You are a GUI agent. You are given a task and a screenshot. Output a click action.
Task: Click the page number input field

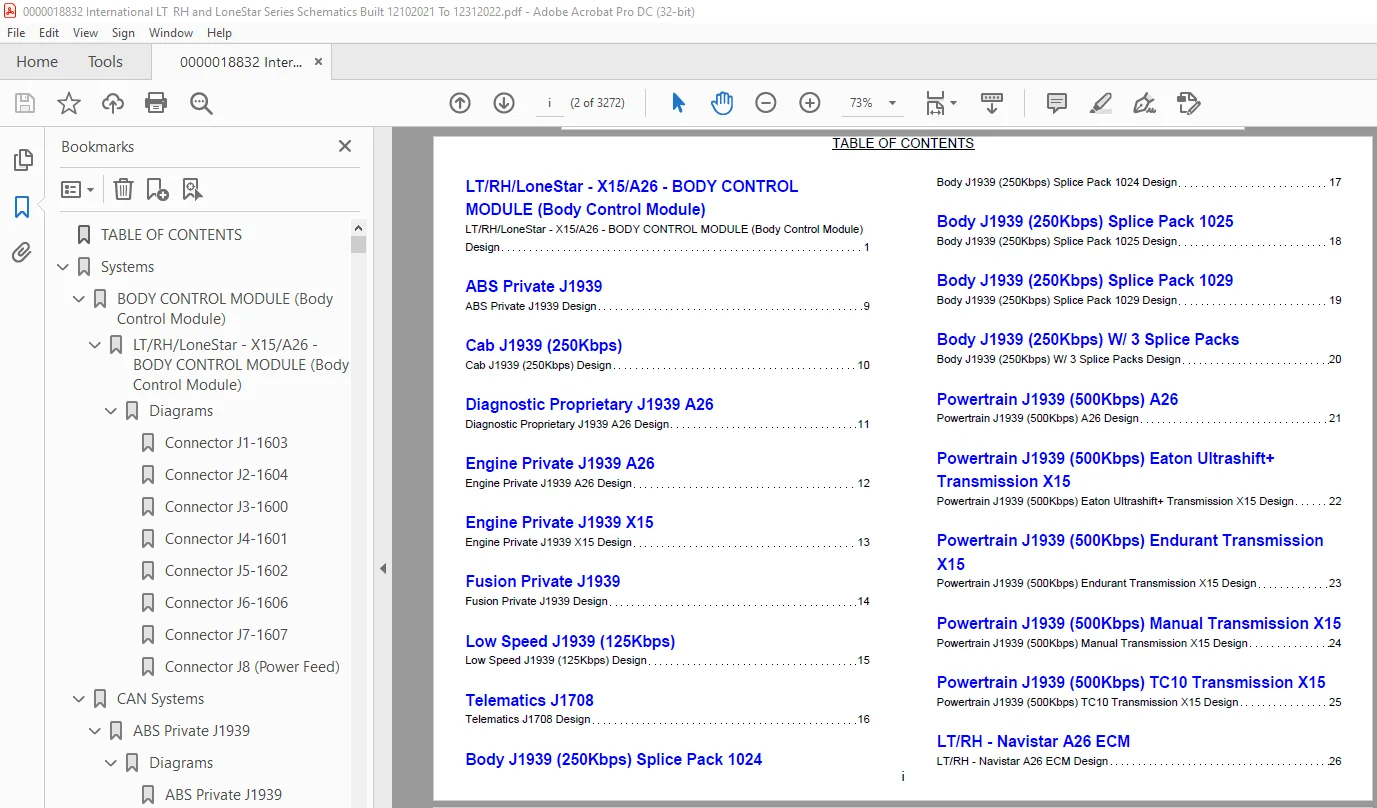click(x=549, y=103)
